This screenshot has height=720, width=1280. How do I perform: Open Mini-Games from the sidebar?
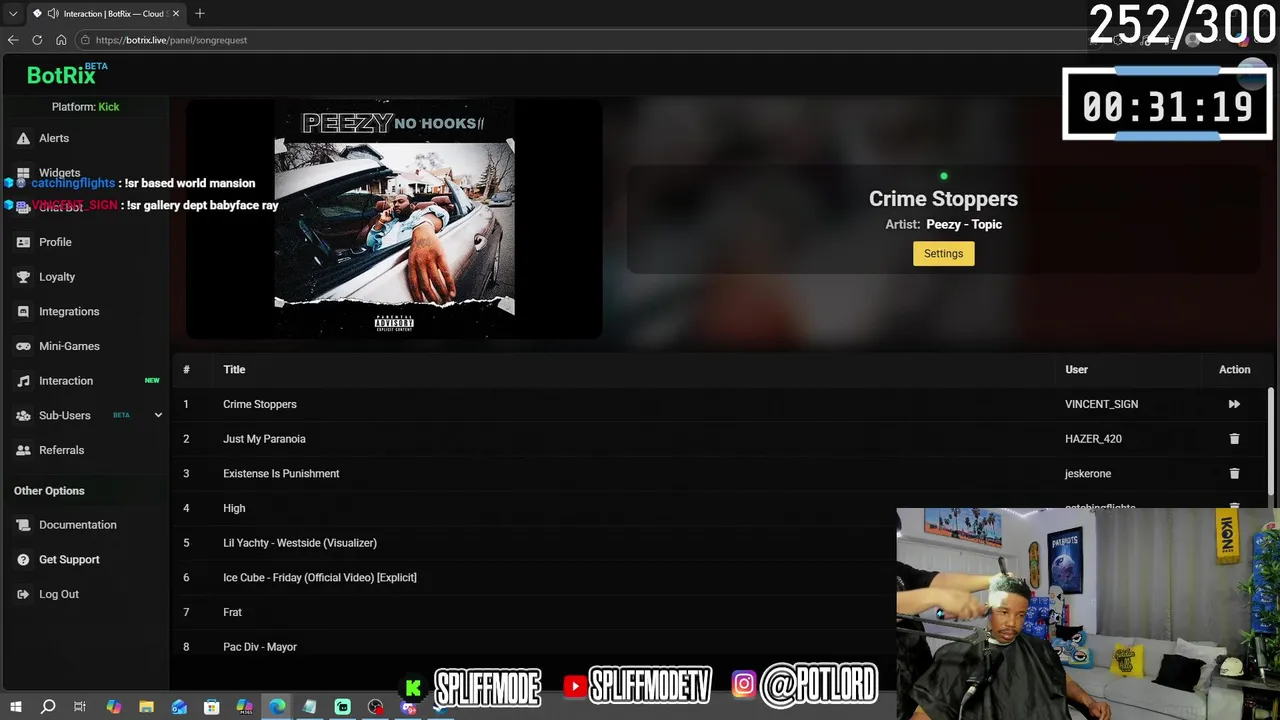(x=69, y=346)
